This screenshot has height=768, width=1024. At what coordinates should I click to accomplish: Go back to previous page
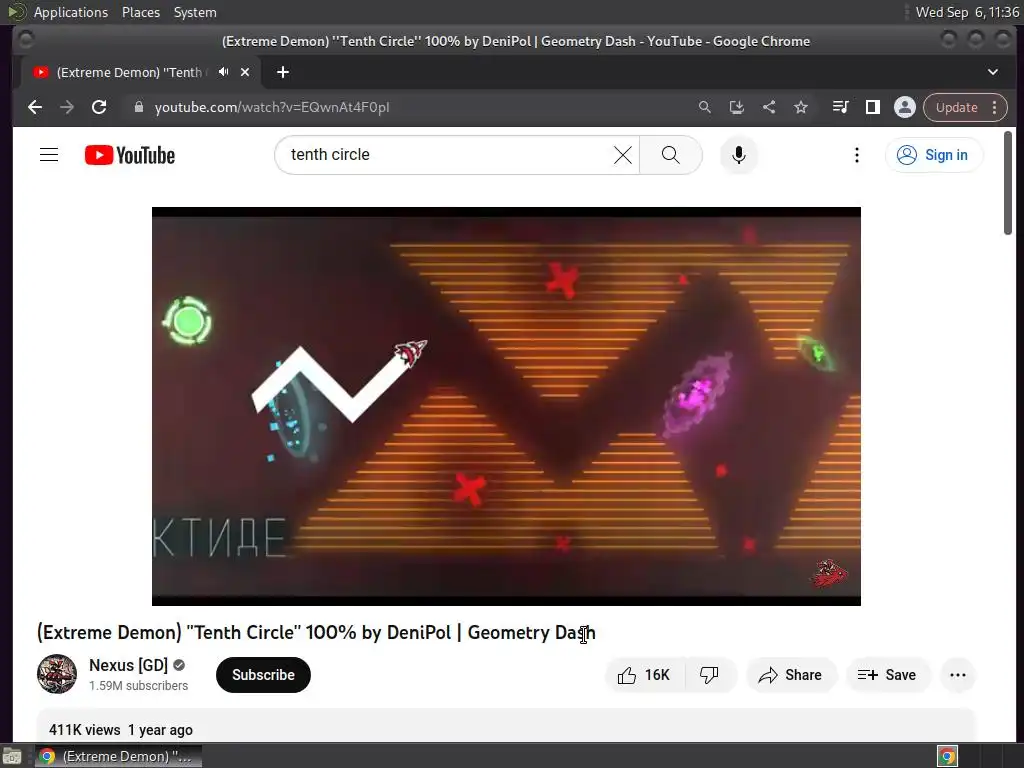(35, 107)
